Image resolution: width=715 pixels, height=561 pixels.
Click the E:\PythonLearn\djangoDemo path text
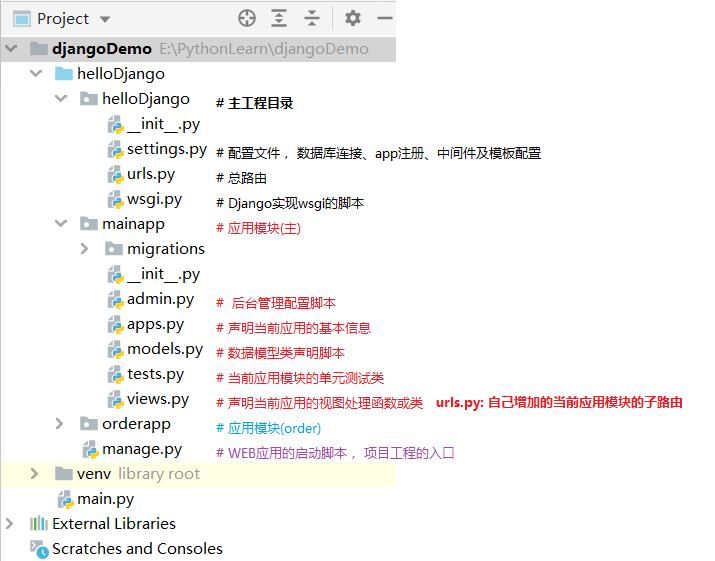pyautogui.click(x=264, y=49)
